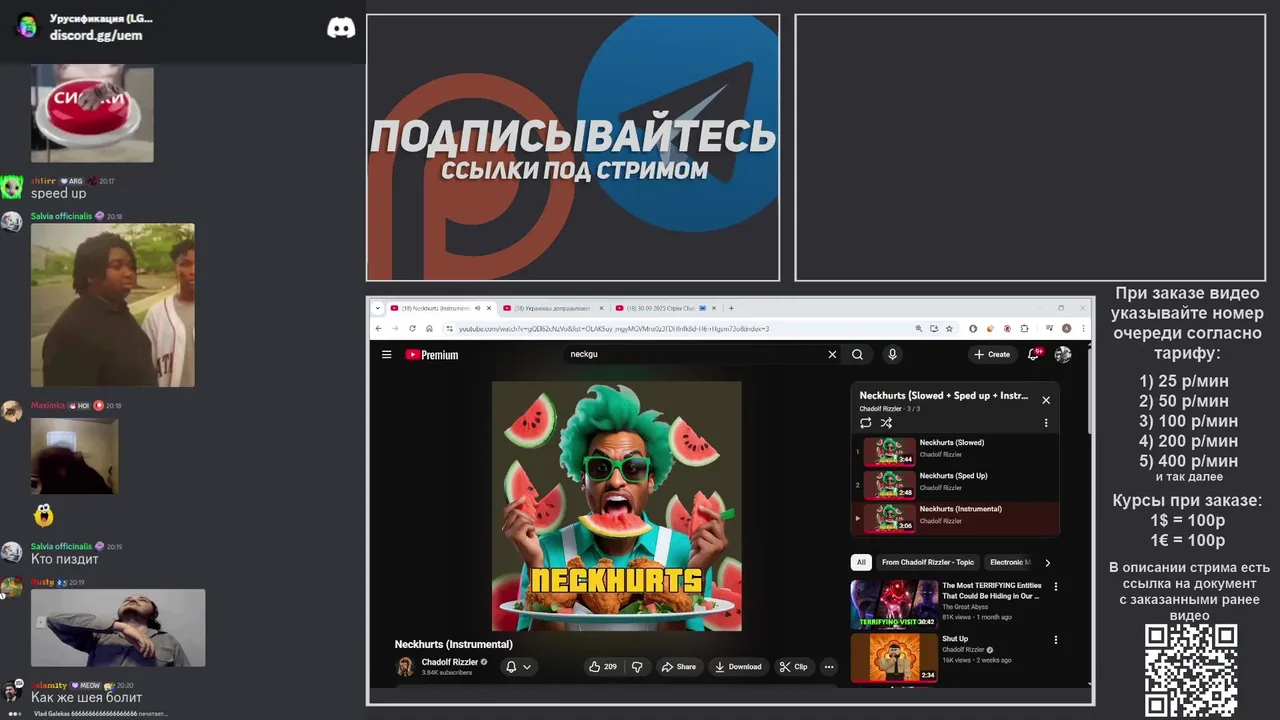Close the Neckhurts playlist panel
The width and height of the screenshot is (1280, 720).
pos(1046,400)
